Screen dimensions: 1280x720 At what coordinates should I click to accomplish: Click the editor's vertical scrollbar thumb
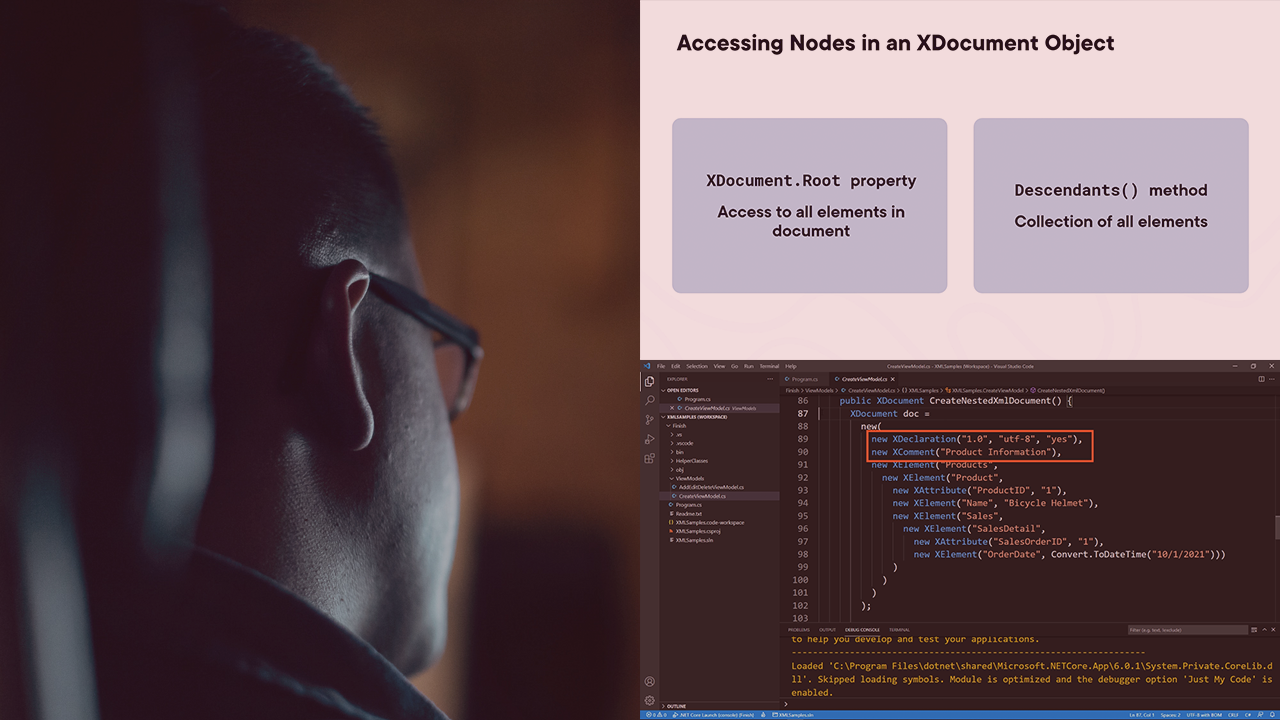pyautogui.click(x=1276, y=527)
